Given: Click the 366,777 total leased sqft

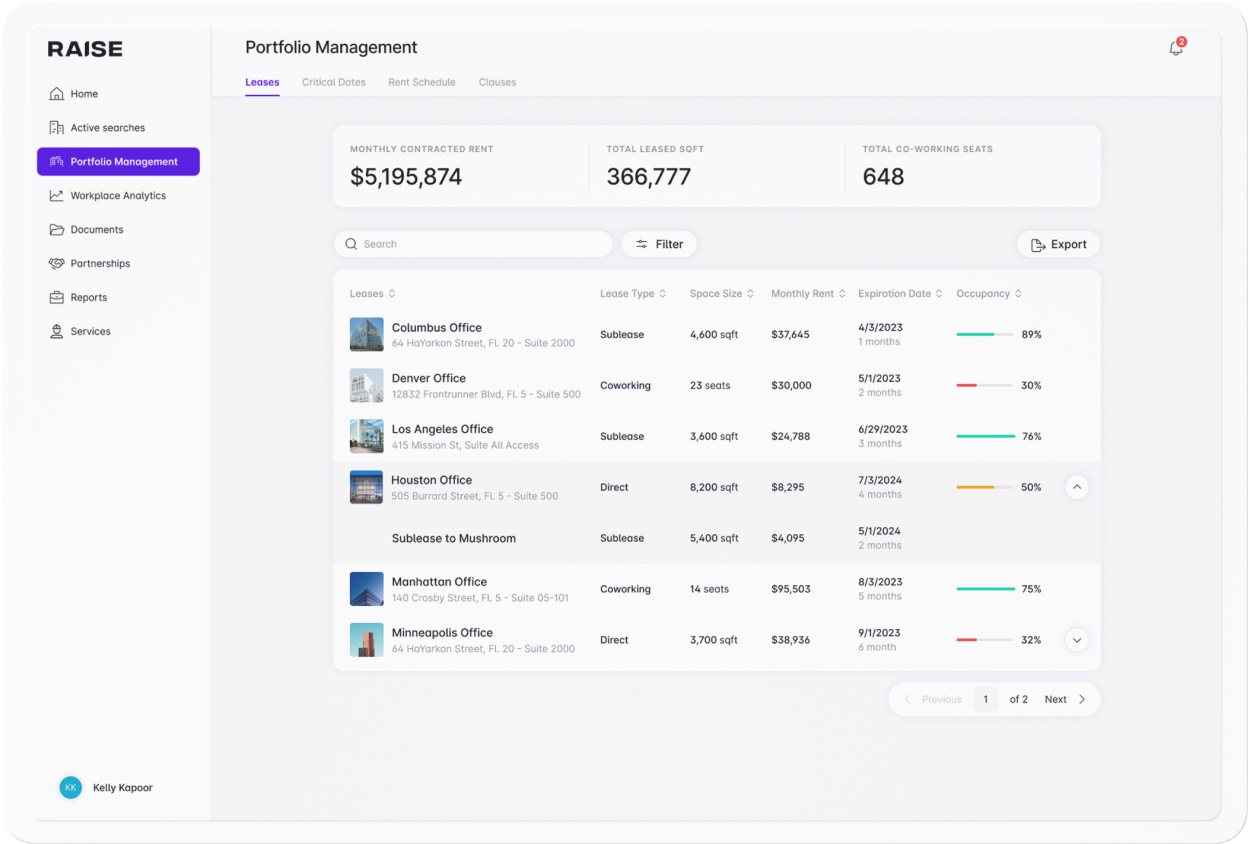Looking at the screenshot, I should click(648, 177).
